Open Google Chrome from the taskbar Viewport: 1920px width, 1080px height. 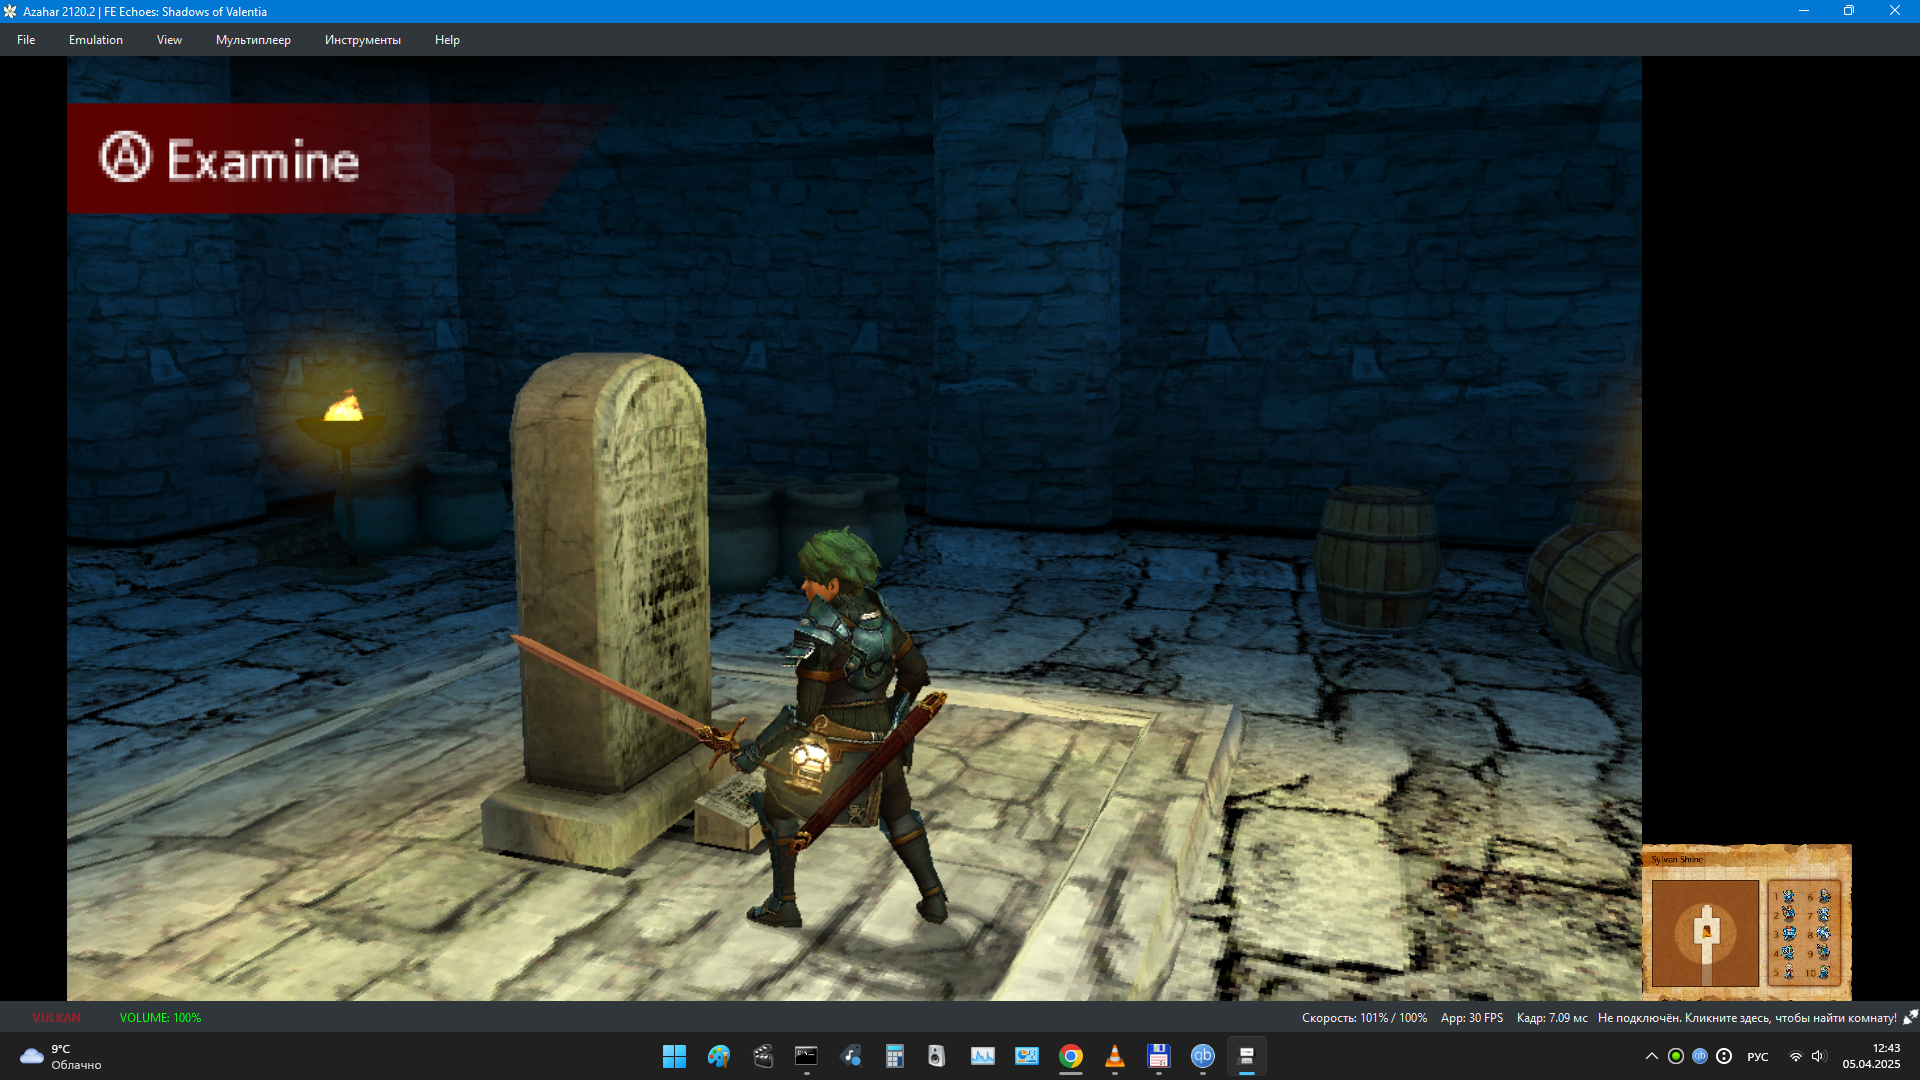pos(1071,1056)
